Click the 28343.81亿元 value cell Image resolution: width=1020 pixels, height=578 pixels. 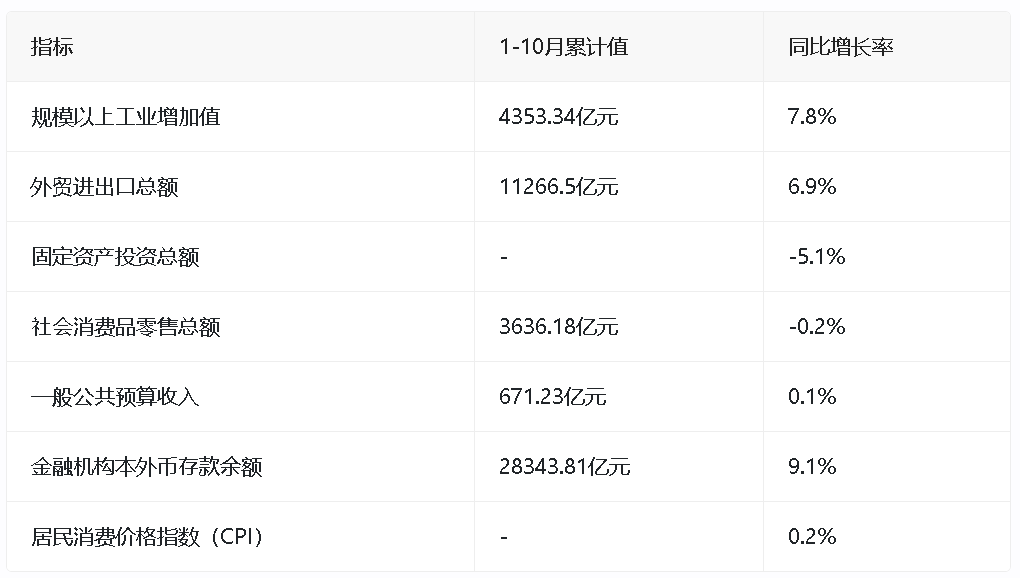pos(564,467)
